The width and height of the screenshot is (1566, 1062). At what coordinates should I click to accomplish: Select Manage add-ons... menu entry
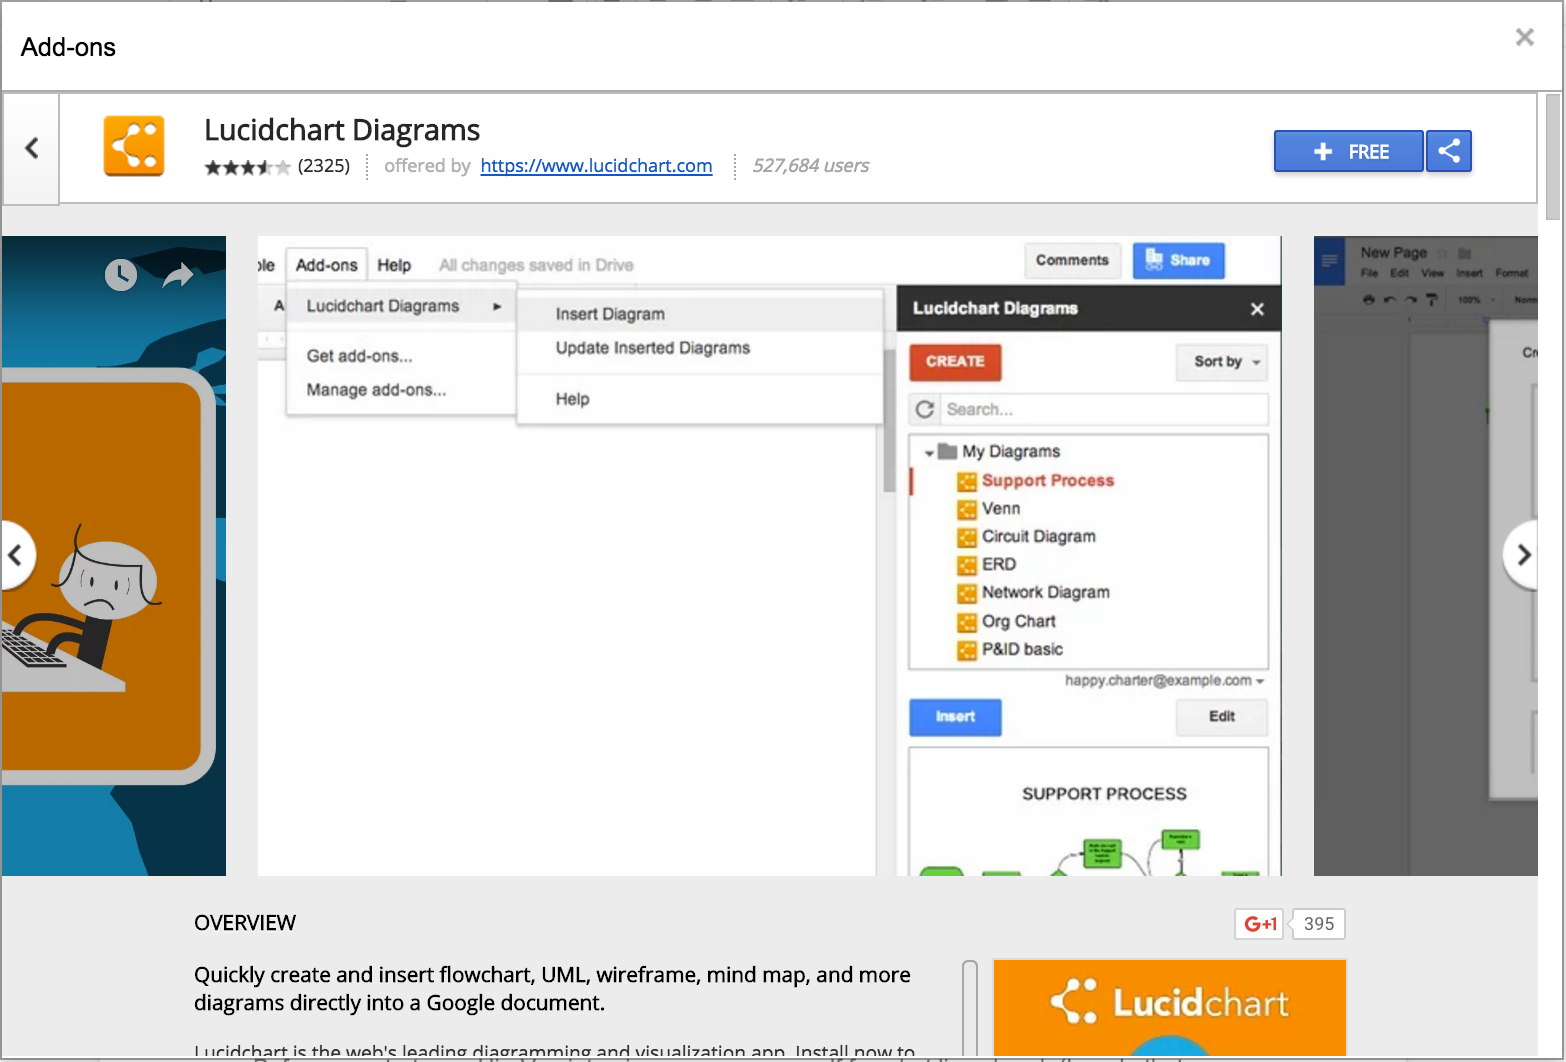(376, 390)
